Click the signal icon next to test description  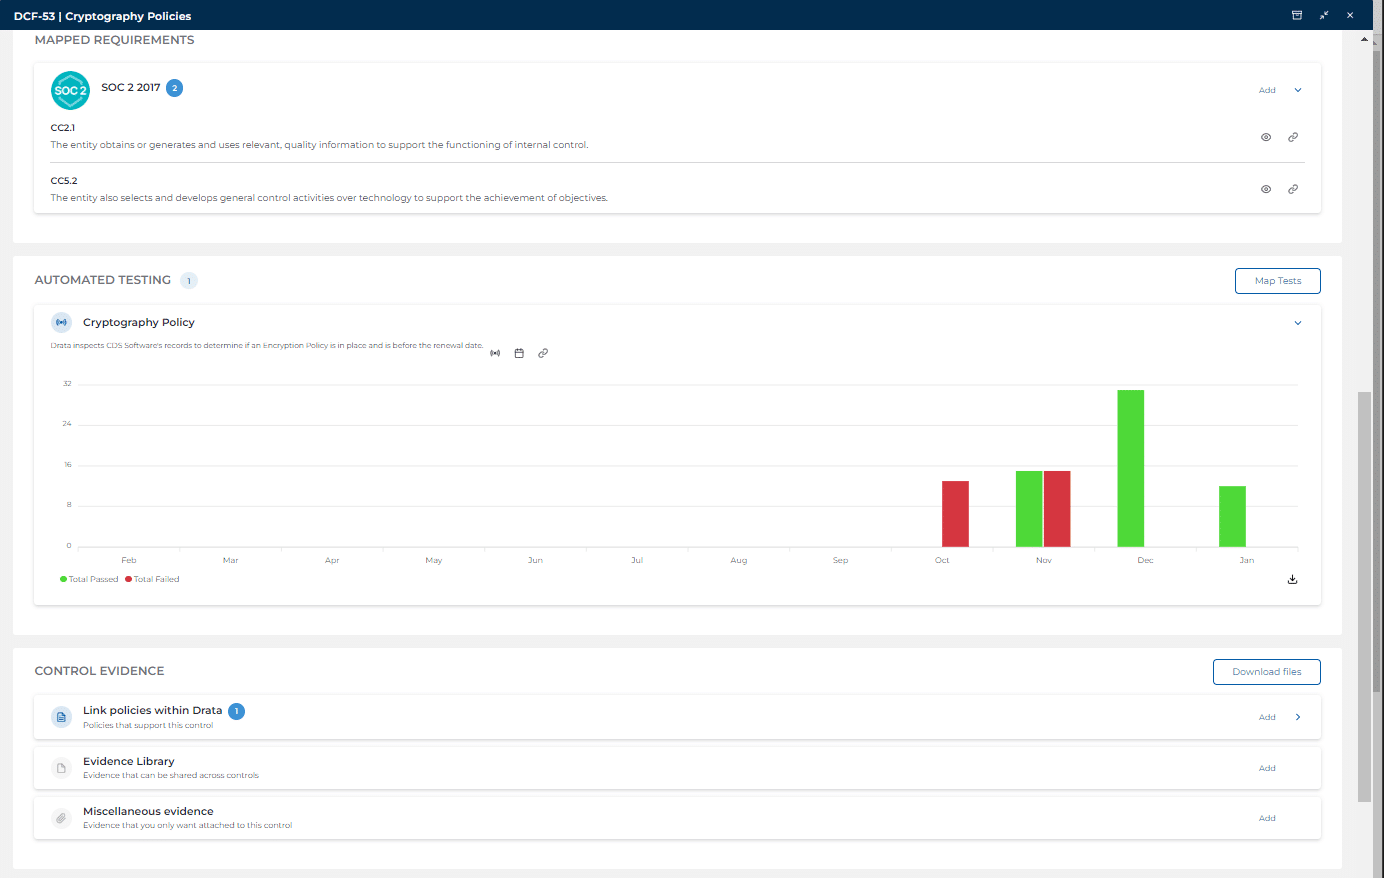point(495,353)
